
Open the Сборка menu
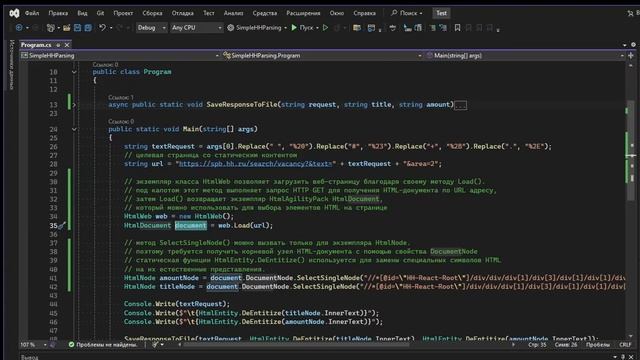(153, 13)
